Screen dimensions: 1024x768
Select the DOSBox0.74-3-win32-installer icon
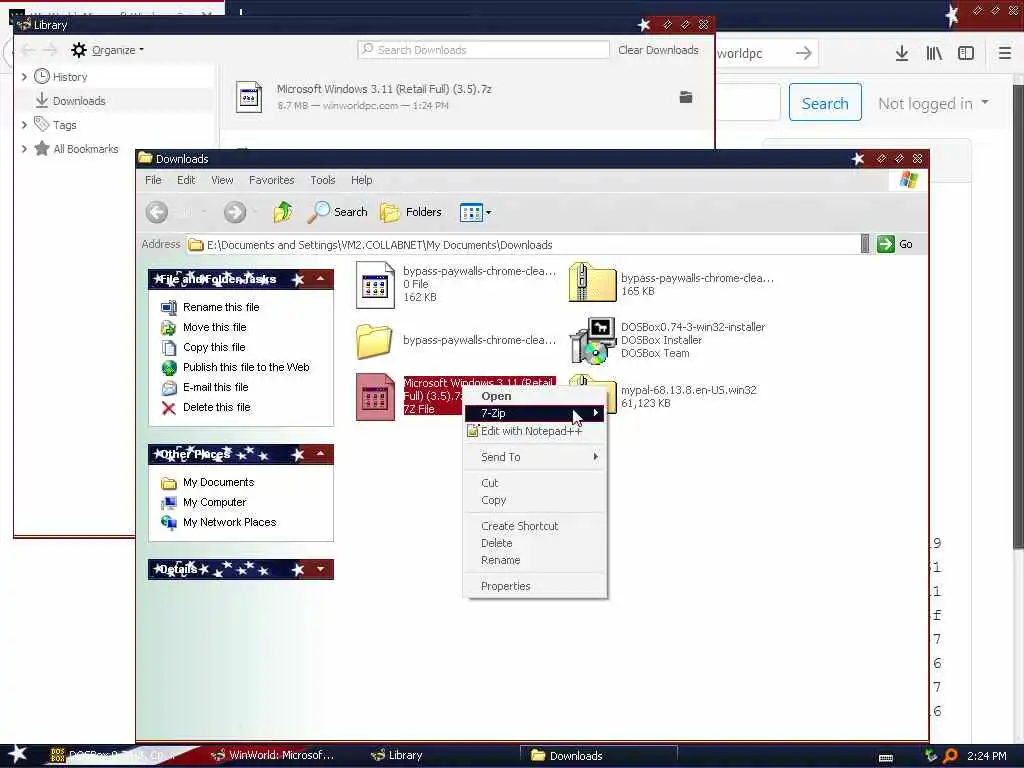point(593,341)
